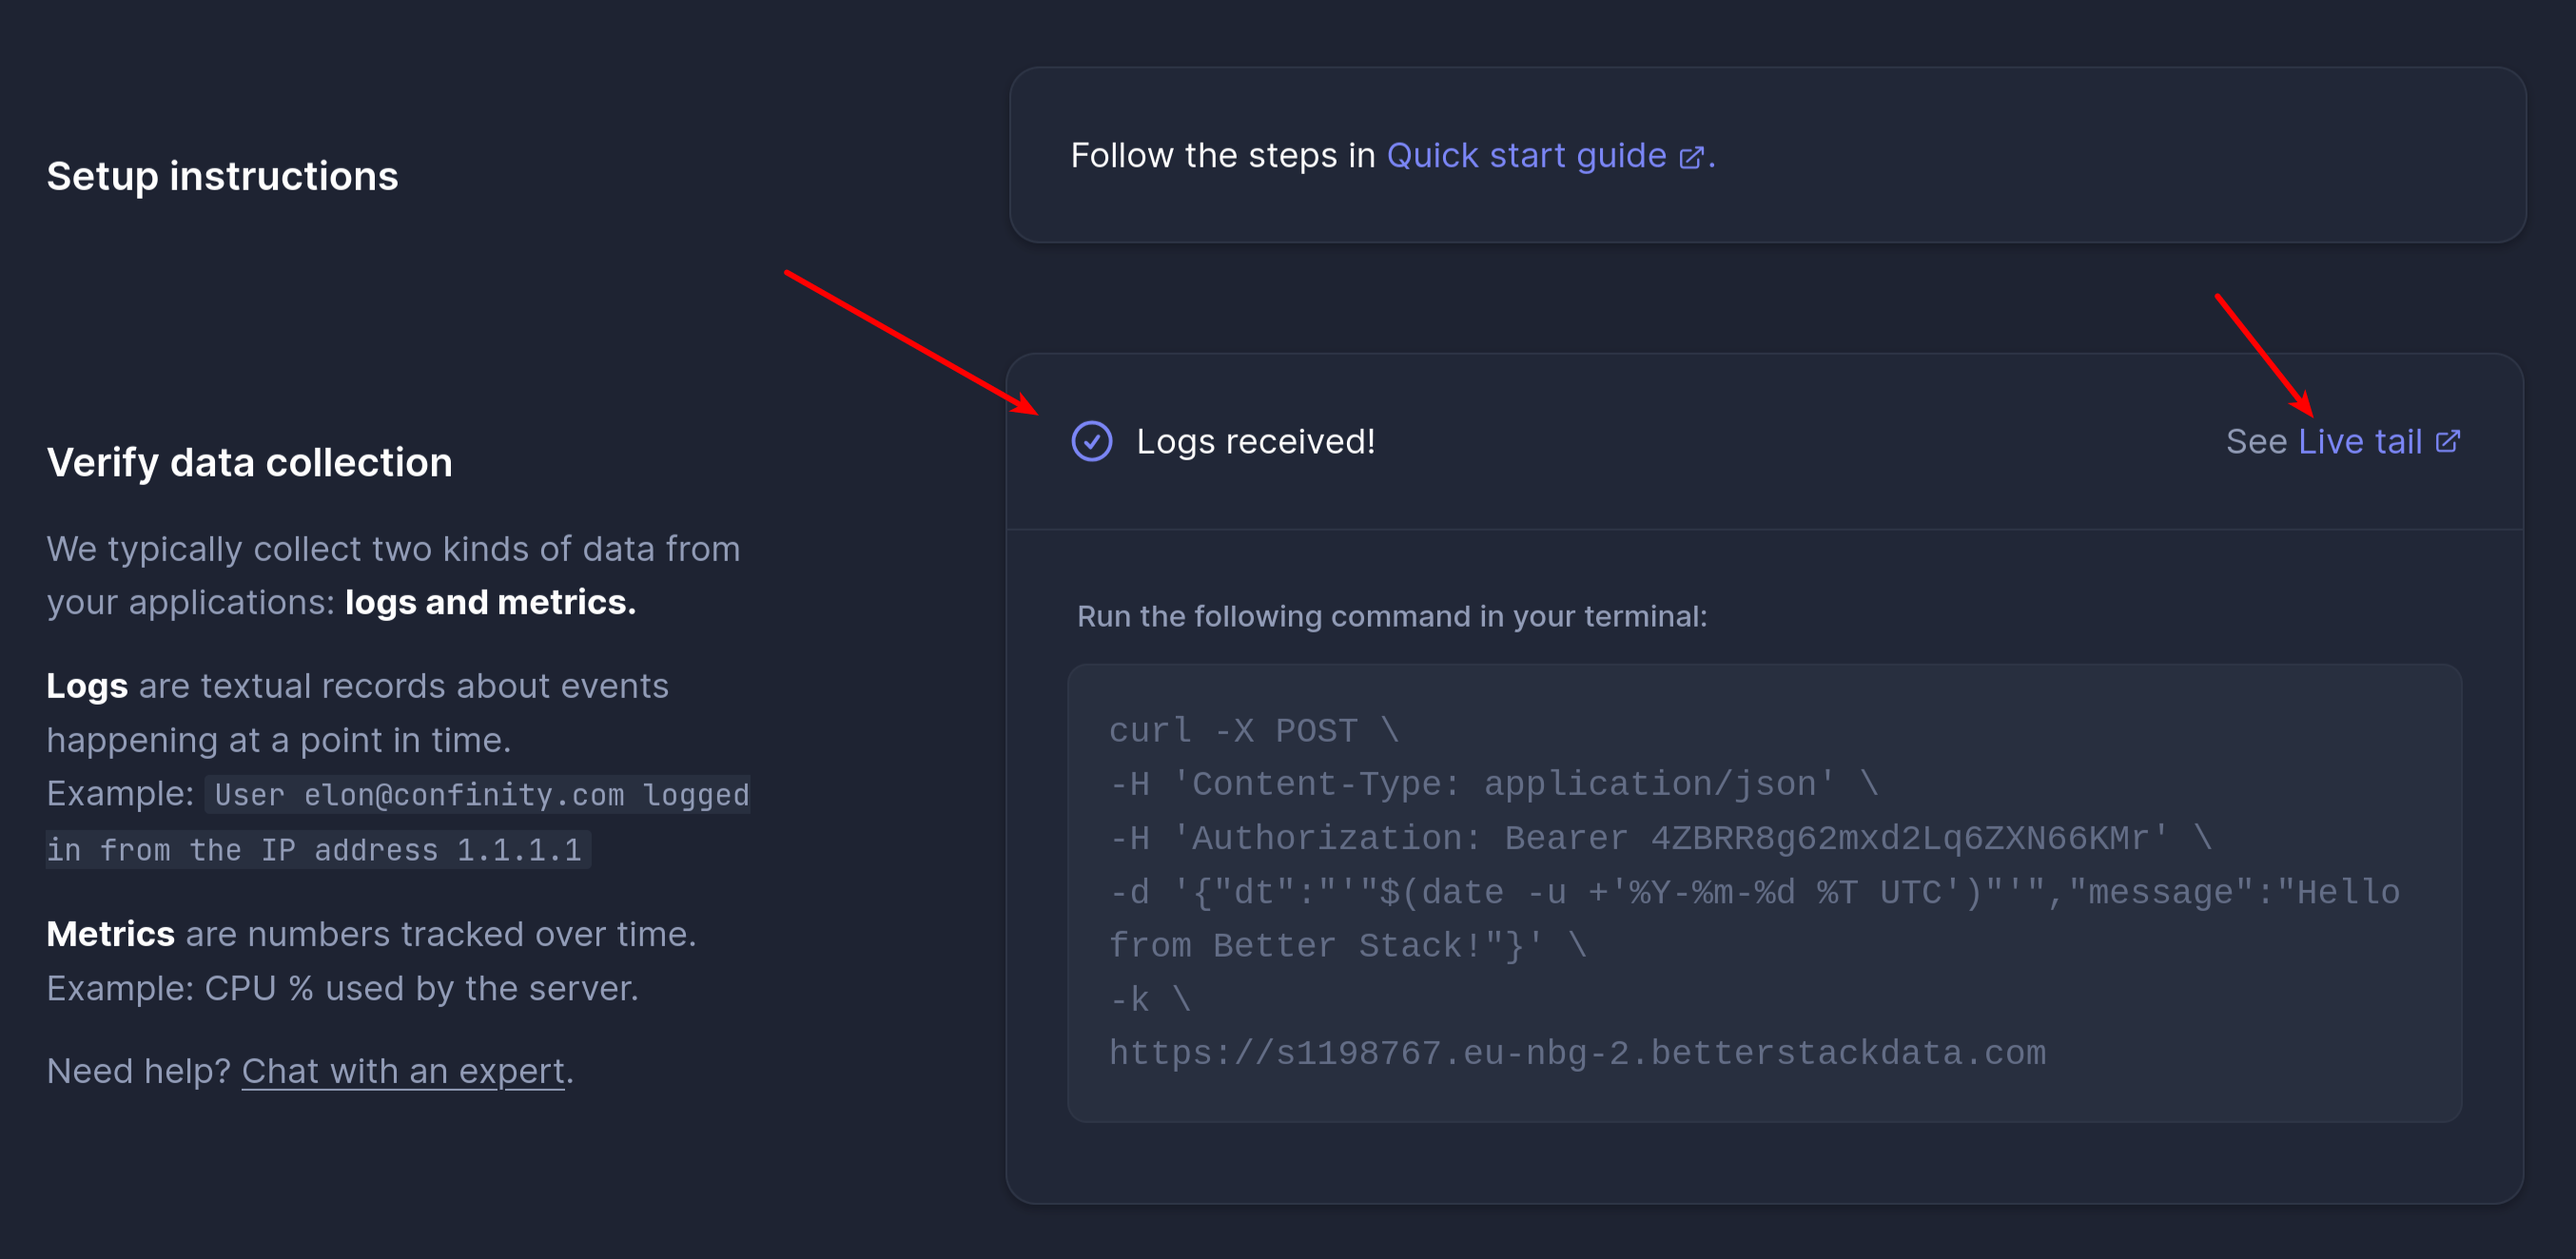2576x1259 pixels.
Task: Click the '-k \' line in the command
Action: coord(1149,999)
